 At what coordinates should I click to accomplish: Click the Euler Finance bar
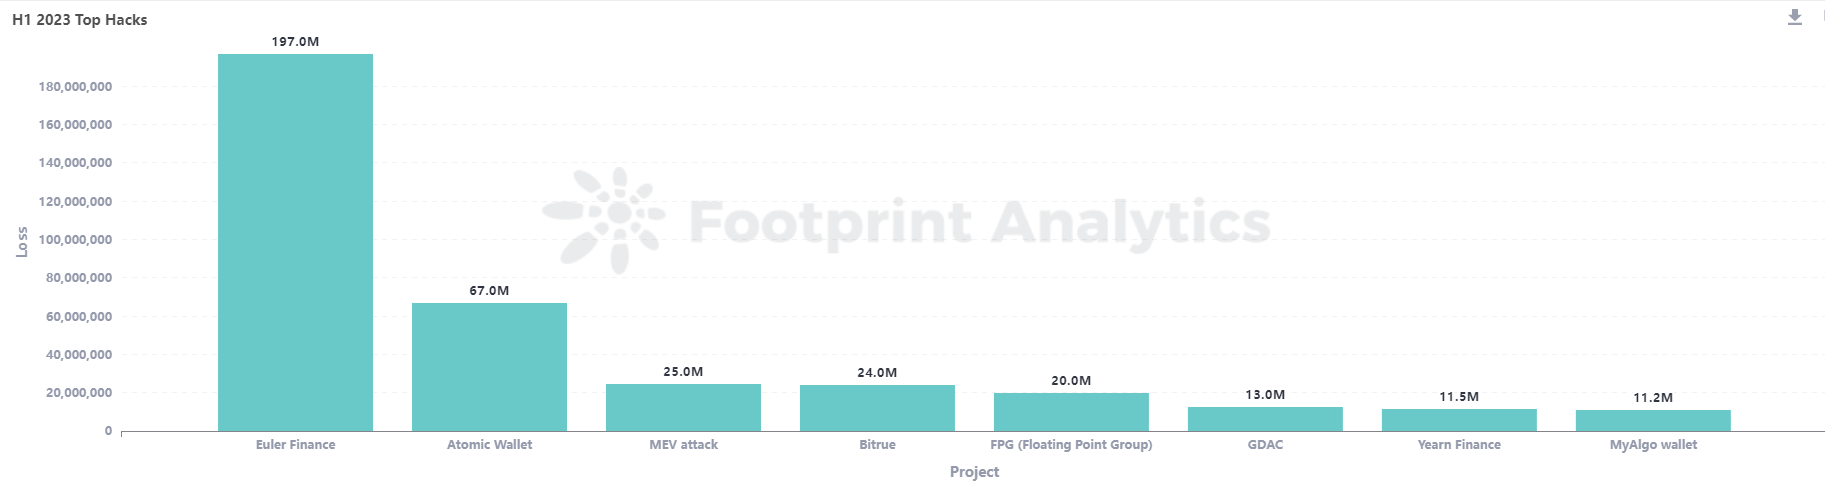295,242
